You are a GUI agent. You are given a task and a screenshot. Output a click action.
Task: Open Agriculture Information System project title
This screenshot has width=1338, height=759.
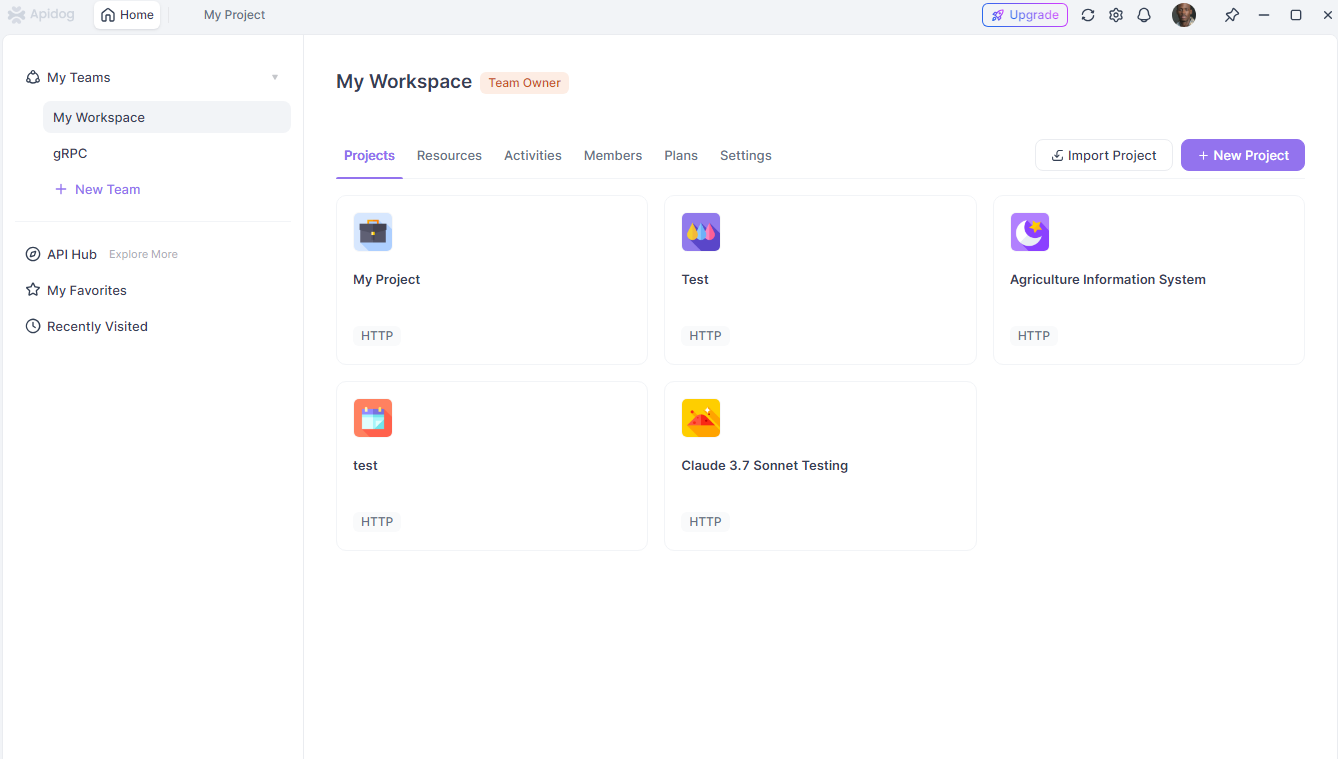[1108, 279]
